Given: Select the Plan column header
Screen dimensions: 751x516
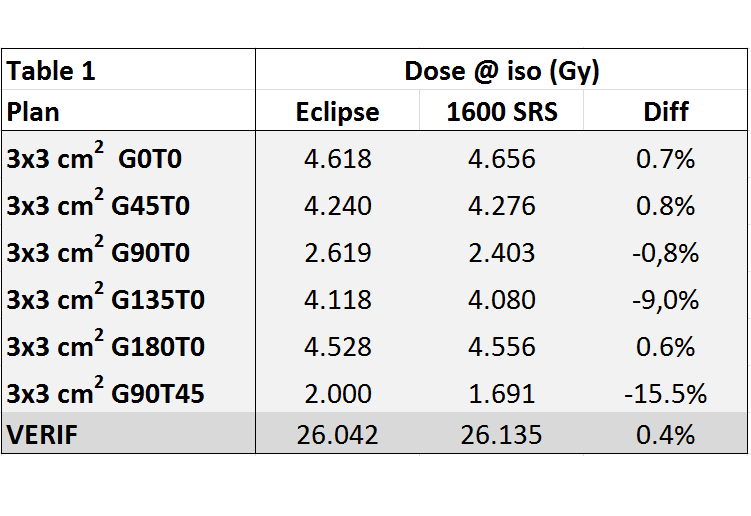Looking at the screenshot, I should tap(128, 110).
